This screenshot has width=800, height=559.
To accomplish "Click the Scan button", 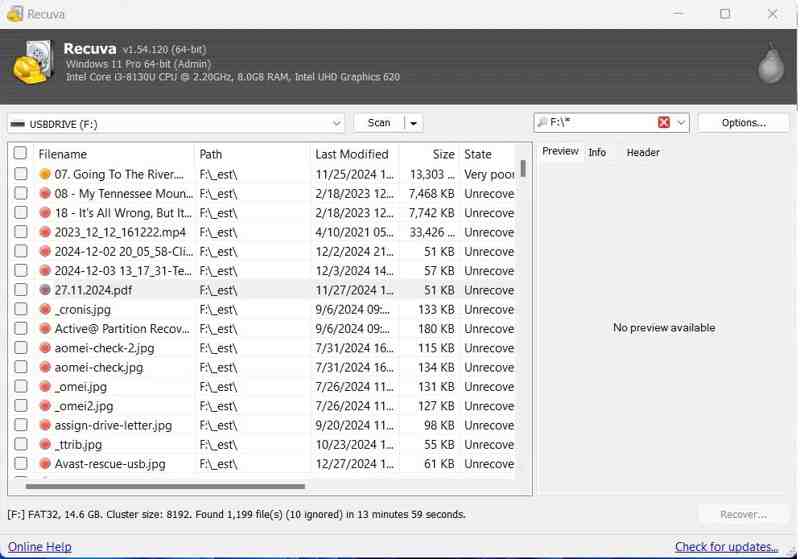I will [379, 123].
